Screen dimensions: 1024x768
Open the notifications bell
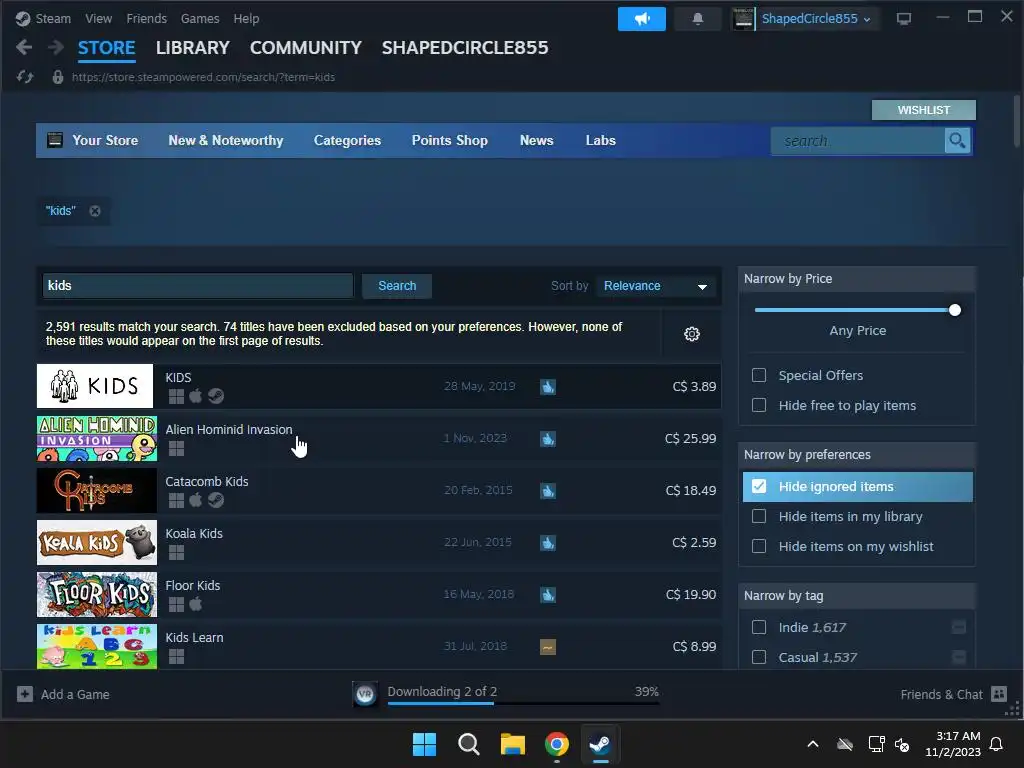[697, 19]
